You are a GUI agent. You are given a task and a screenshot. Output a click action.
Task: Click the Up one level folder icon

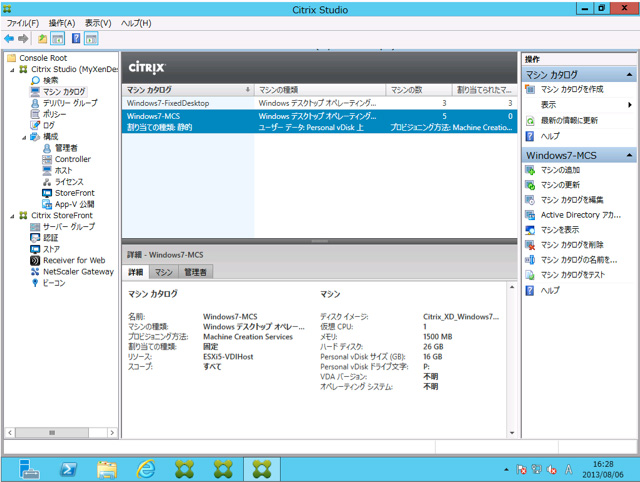pyautogui.click(x=42, y=39)
